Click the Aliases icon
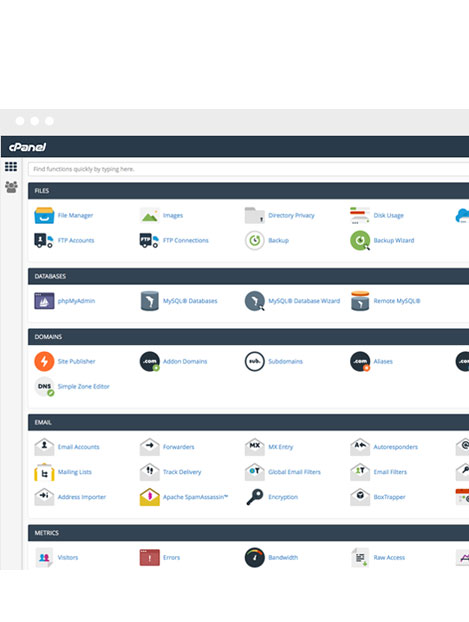The image size is (469, 622). click(360, 361)
